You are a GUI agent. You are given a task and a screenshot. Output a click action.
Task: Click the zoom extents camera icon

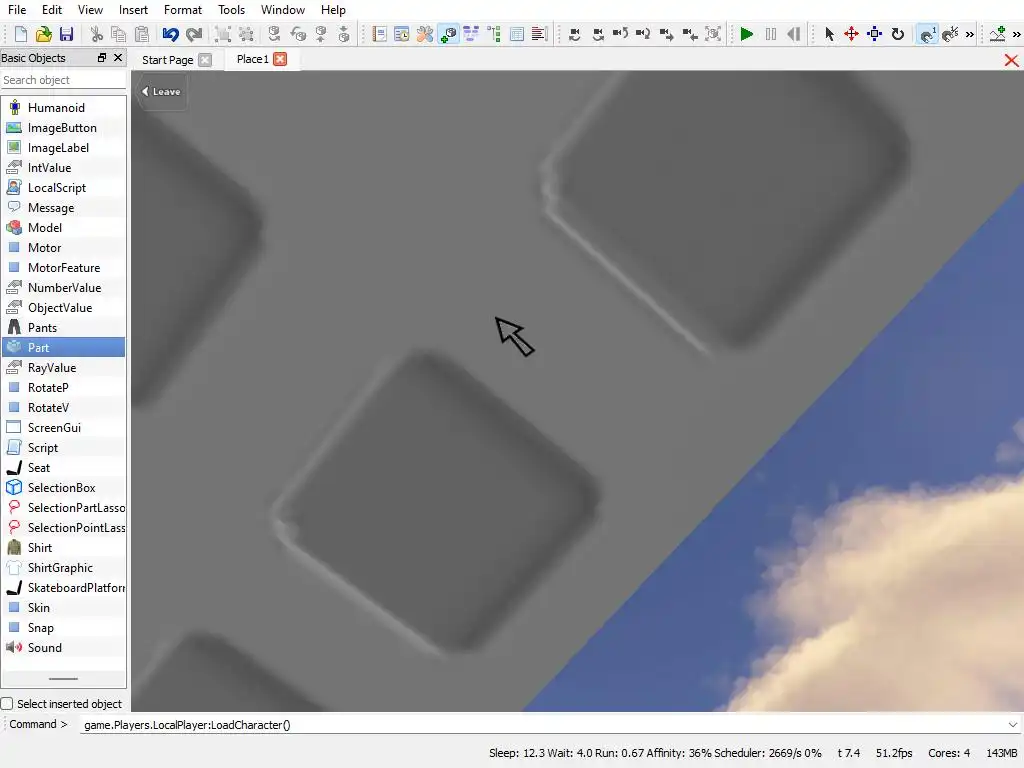[x=713, y=34]
